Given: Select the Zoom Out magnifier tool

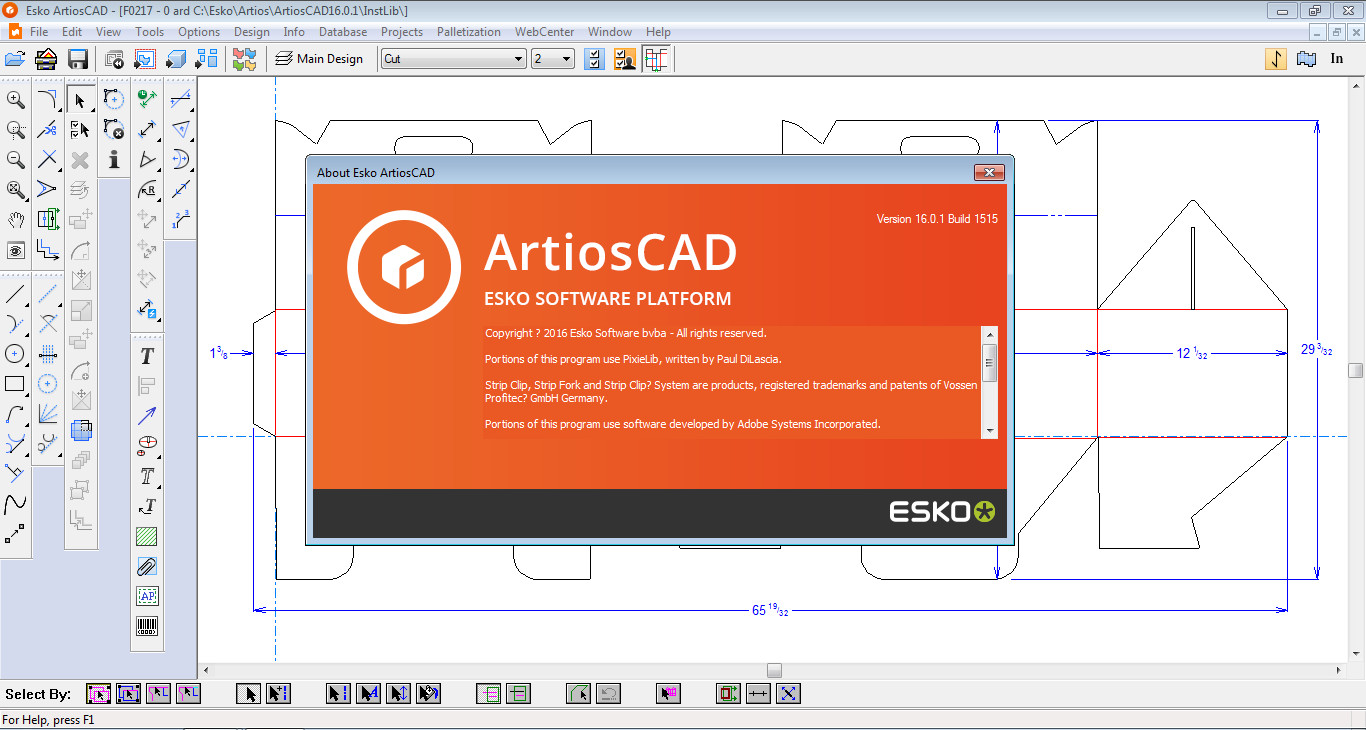Looking at the screenshot, I should click(x=16, y=160).
